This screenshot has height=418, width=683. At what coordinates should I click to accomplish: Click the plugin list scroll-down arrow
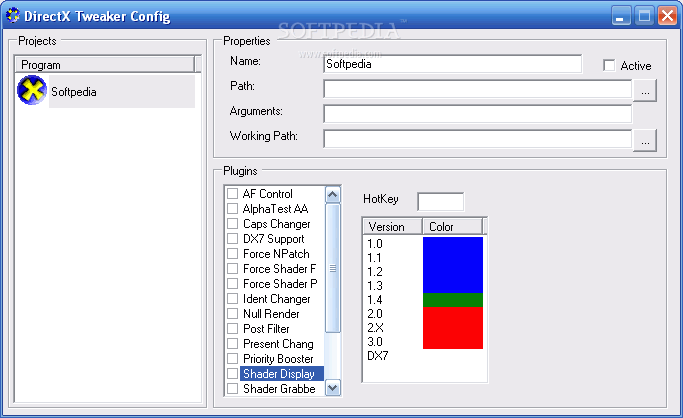(333, 387)
